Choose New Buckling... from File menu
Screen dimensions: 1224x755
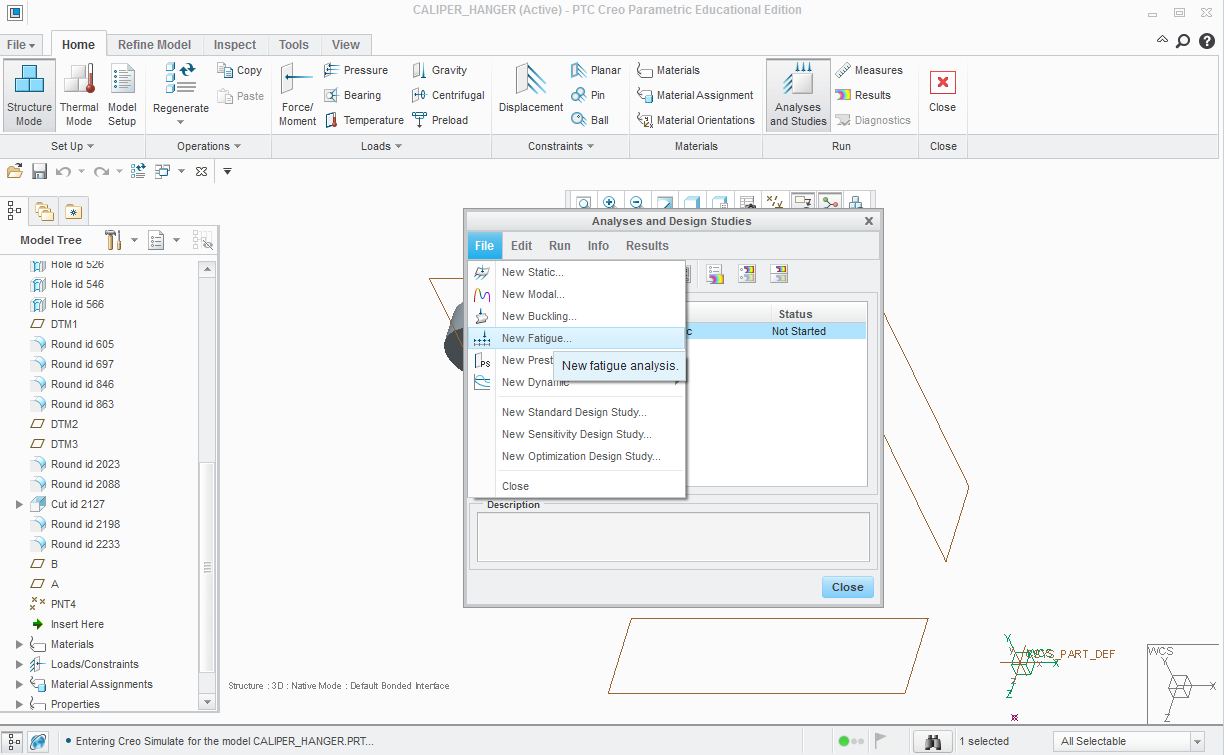(577, 316)
